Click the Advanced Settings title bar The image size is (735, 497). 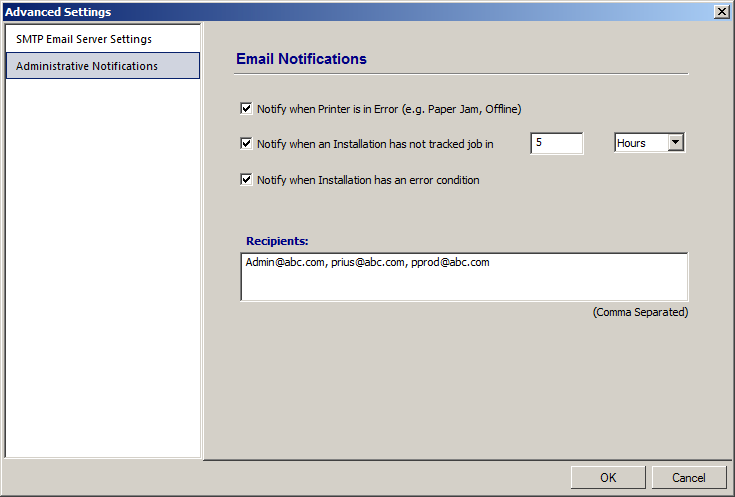356,12
